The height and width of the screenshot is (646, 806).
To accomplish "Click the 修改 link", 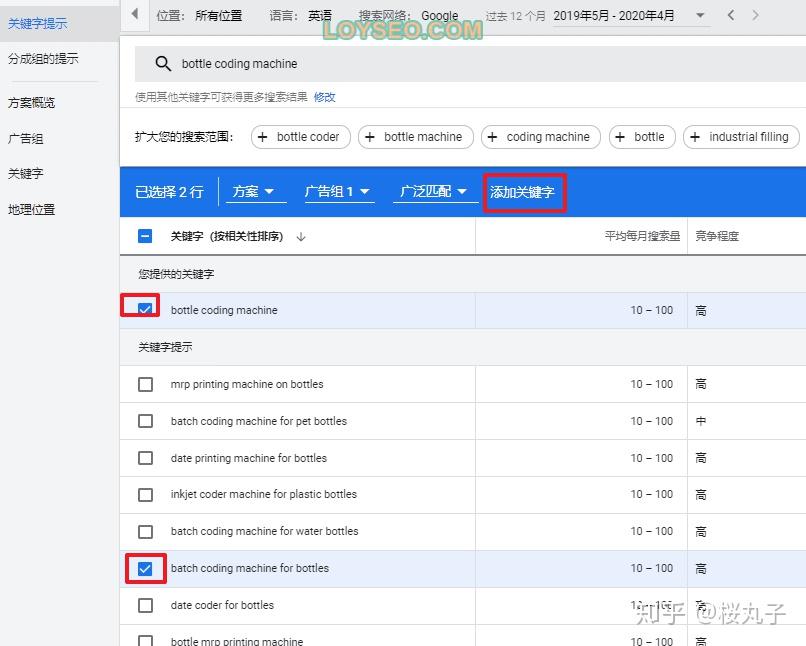I will coord(324,97).
